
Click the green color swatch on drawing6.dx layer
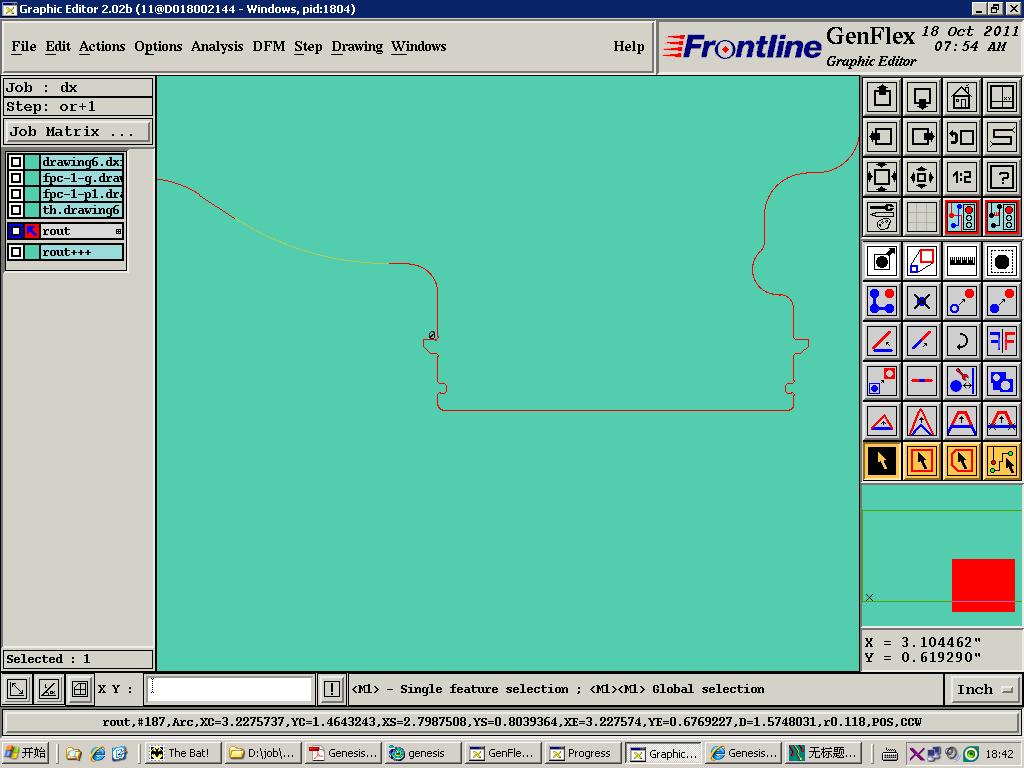point(32,162)
